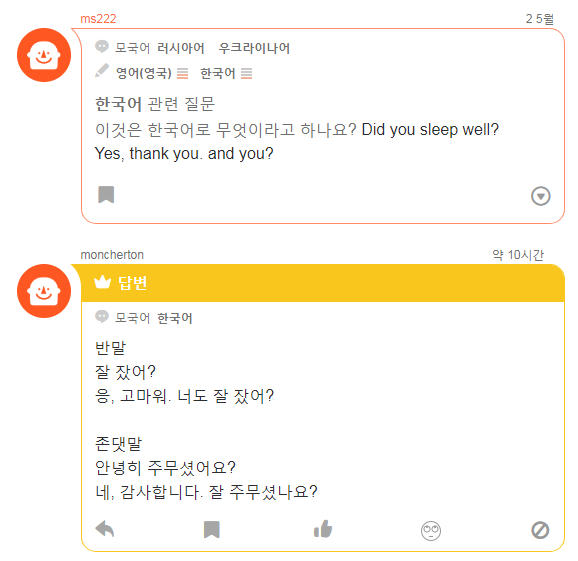Image resolution: width=578 pixels, height=561 pixels.
Task: Click the reply arrow on moncherton's answer
Action: click(x=105, y=529)
